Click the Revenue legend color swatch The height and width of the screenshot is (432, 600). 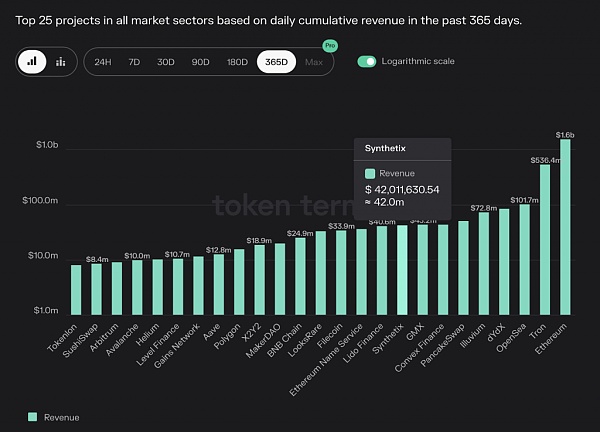[x=33, y=417]
